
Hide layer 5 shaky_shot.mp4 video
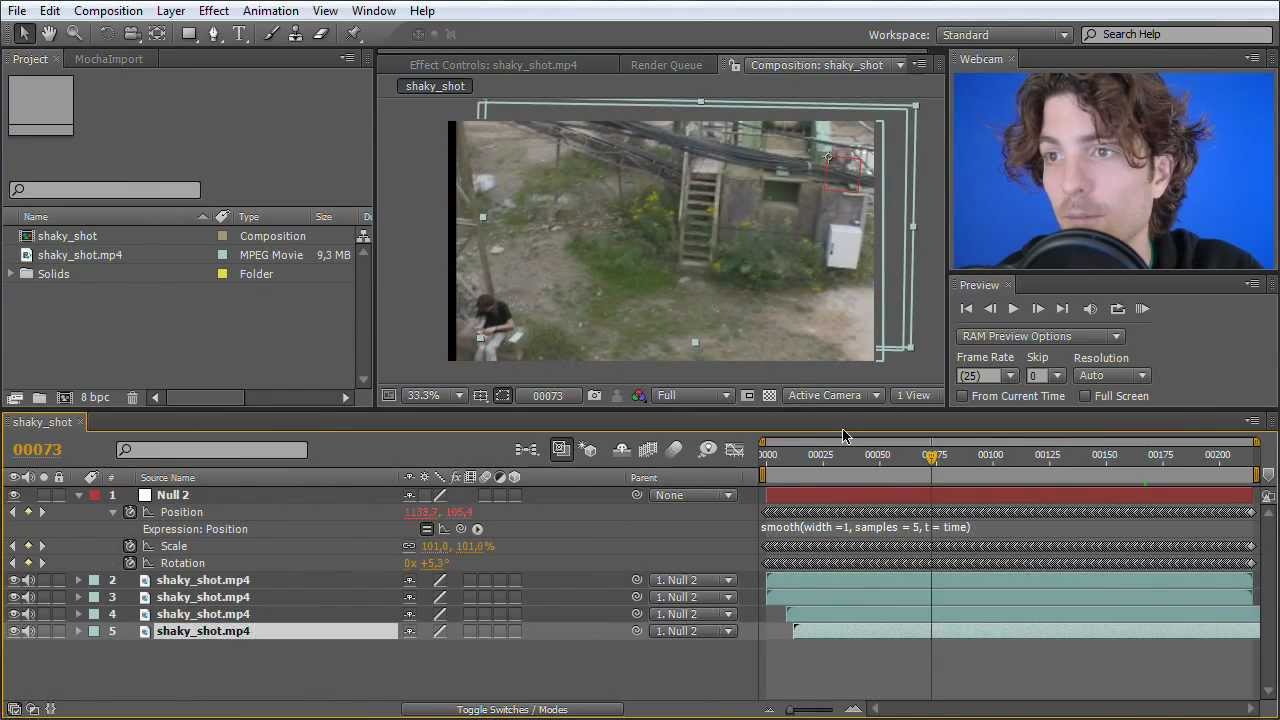point(14,631)
